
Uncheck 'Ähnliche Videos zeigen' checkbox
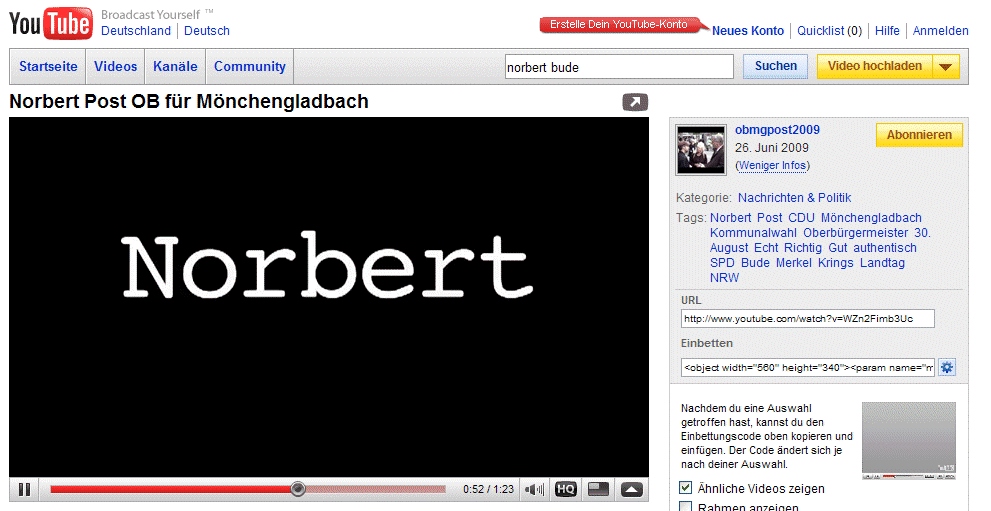(x=686, y=488)
